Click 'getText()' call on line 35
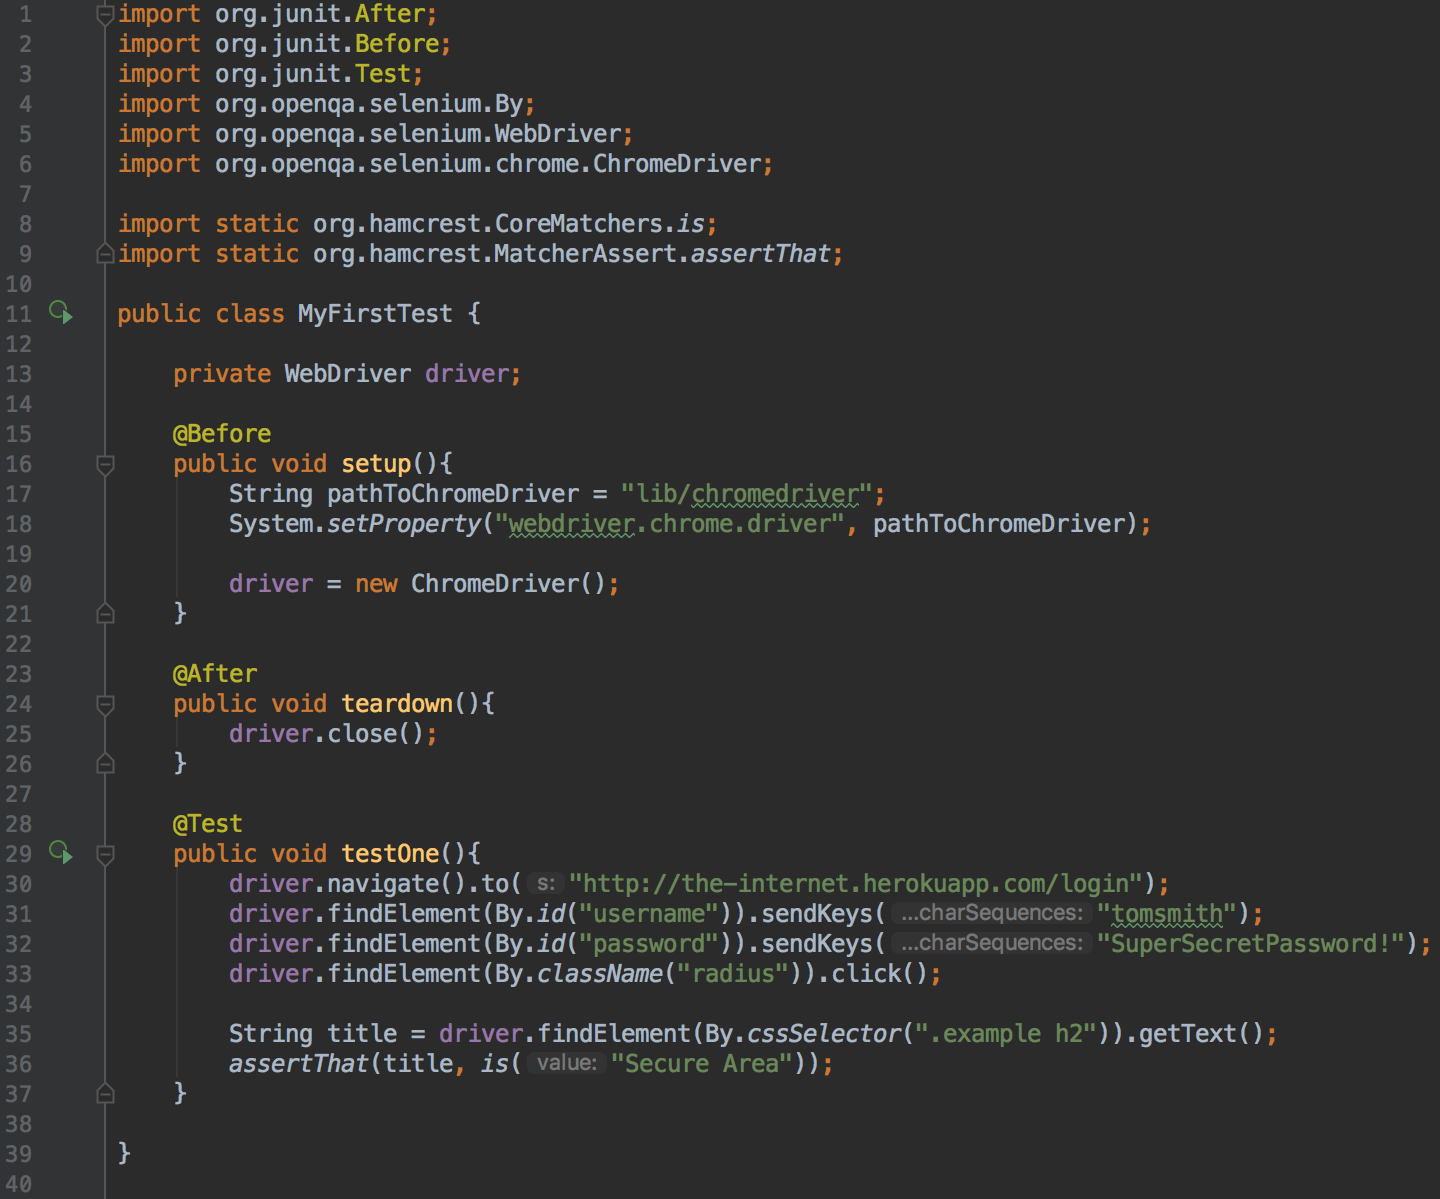The width and height of the screenshot is (1440, 1199). 1202,1034
